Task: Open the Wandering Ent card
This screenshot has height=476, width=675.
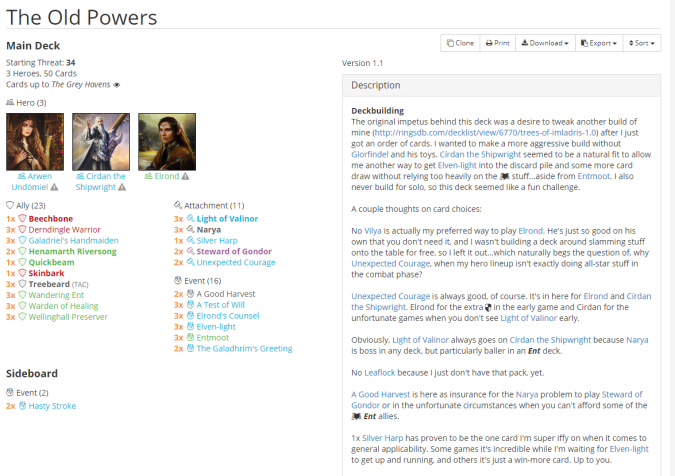Action: 56,295
